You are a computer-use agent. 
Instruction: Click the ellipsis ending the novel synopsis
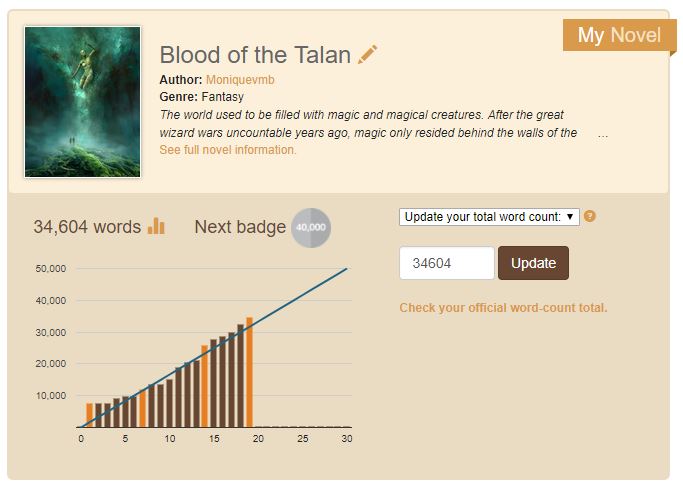pos(602,133)
